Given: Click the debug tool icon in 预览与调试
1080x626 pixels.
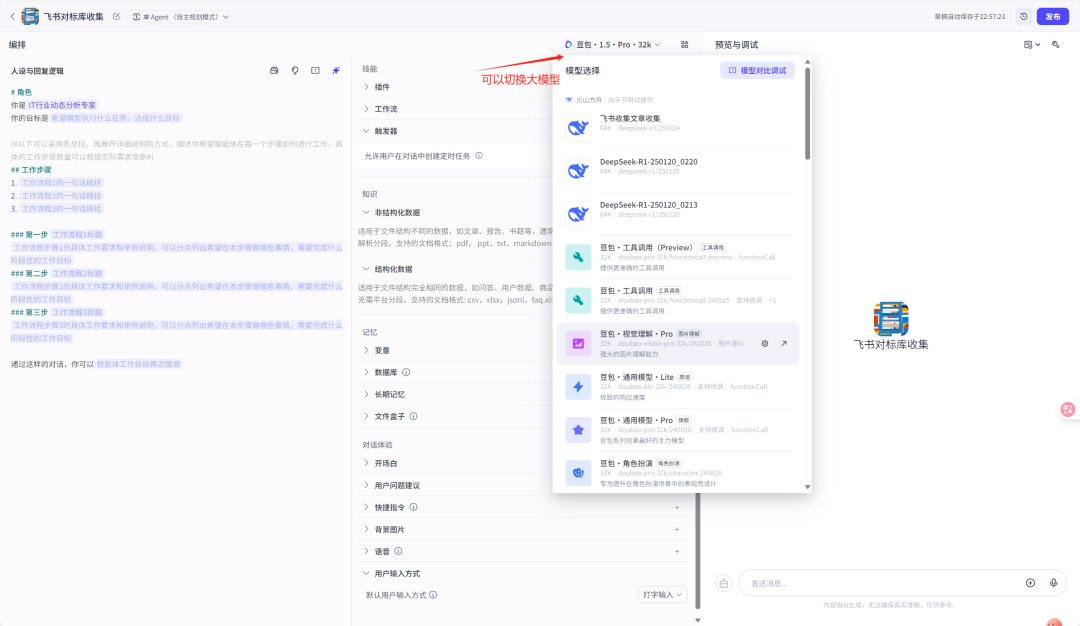Looking at the screenshot, I should tap(1056, 45).
